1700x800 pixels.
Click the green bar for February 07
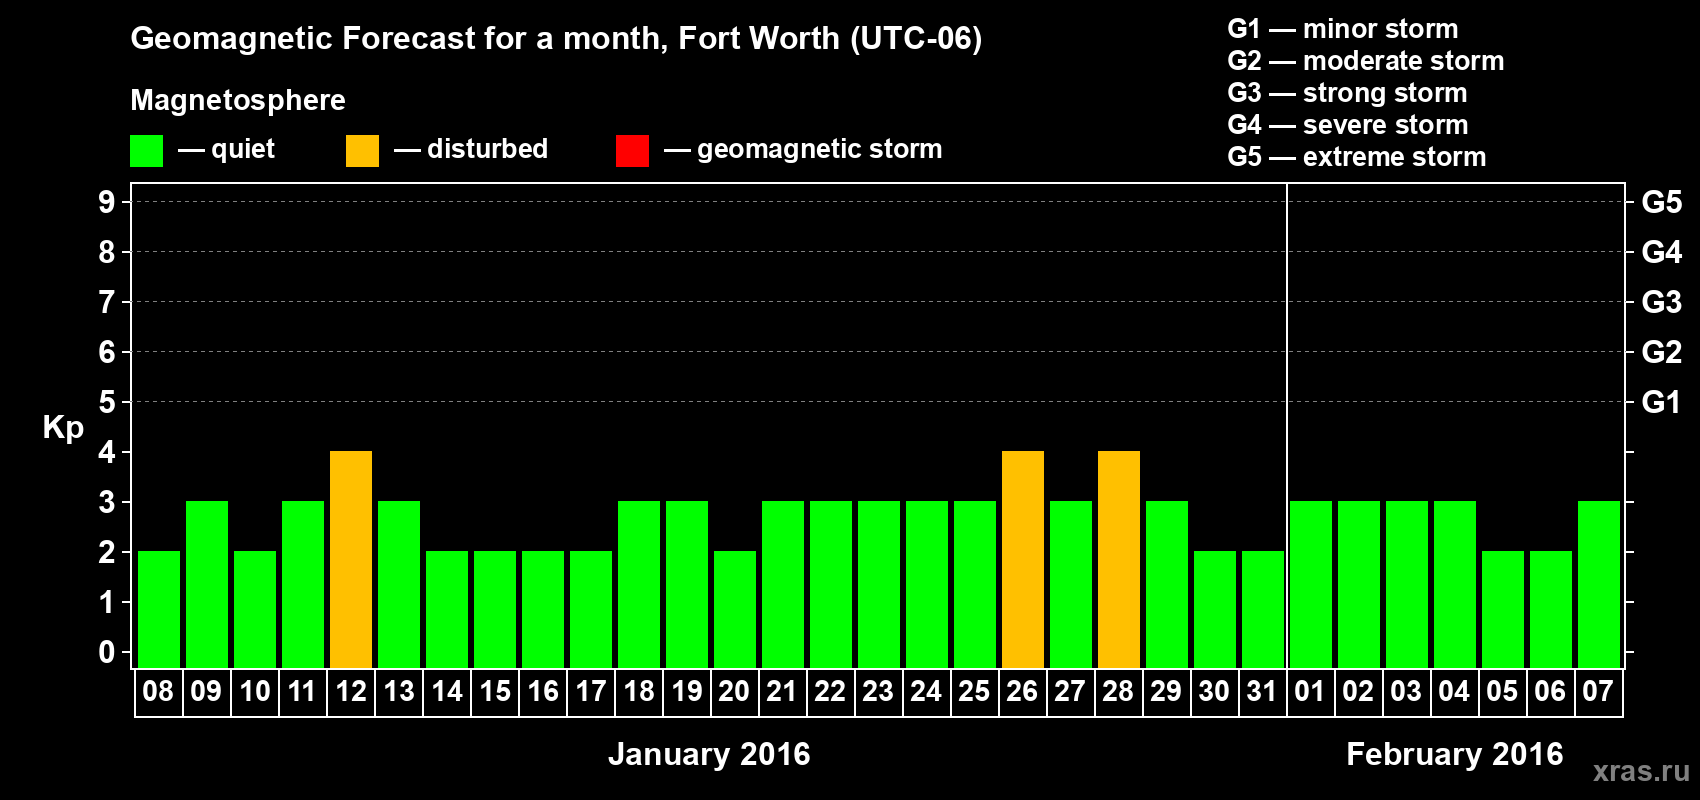point(1599,584)
